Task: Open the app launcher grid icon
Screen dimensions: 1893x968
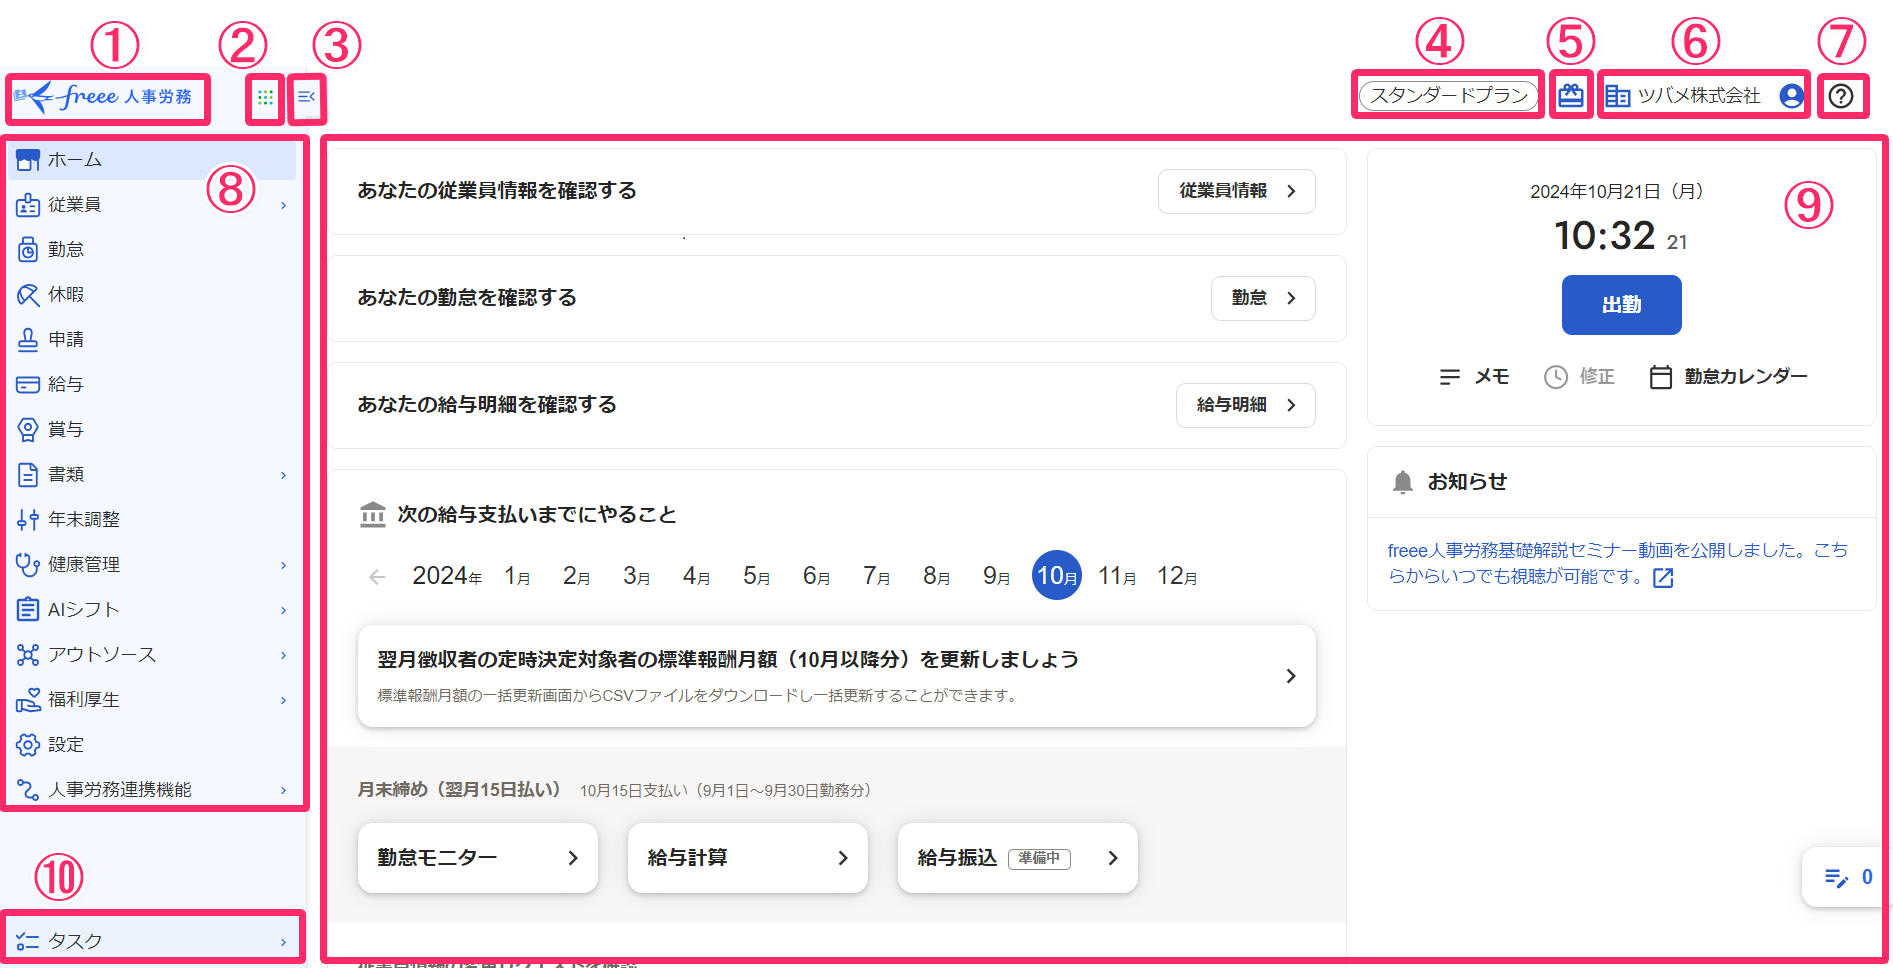Action: pos(265,97)
